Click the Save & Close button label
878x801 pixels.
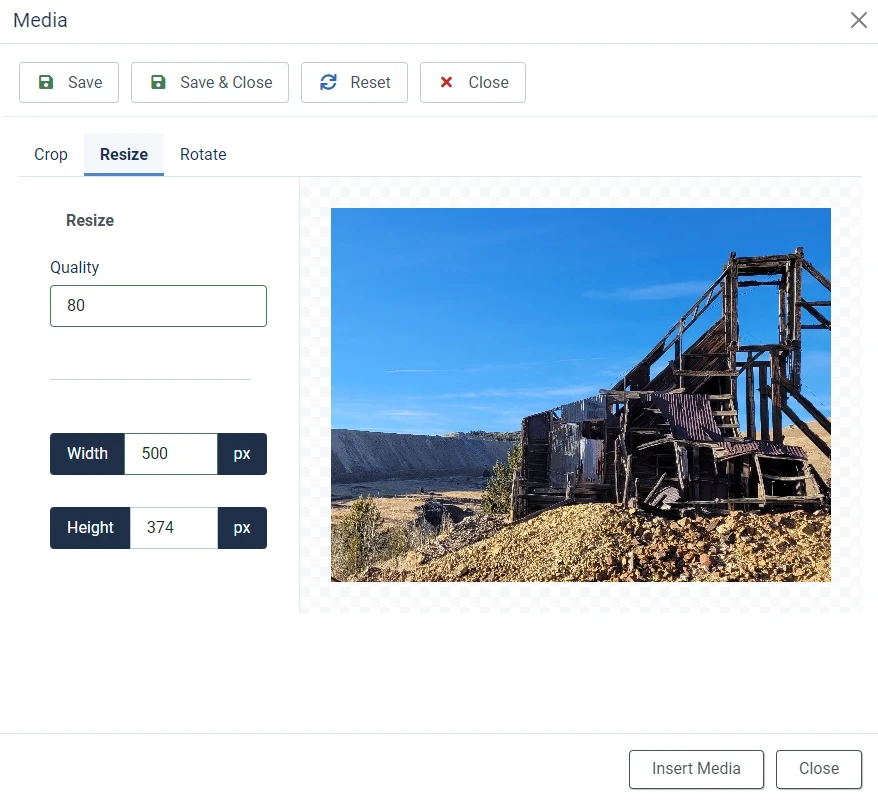[x=226, y=82]
